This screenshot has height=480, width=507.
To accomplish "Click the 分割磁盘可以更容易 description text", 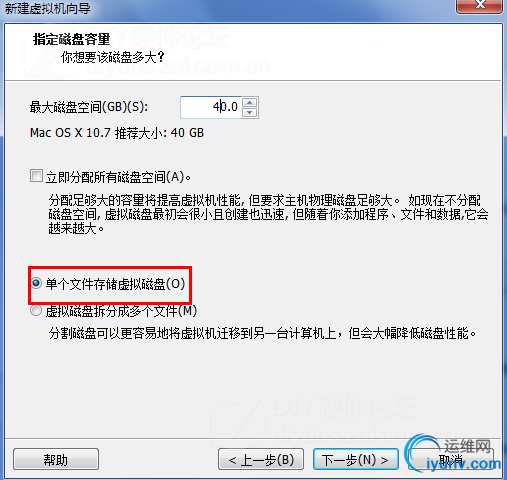I will [x=262, y=333].
